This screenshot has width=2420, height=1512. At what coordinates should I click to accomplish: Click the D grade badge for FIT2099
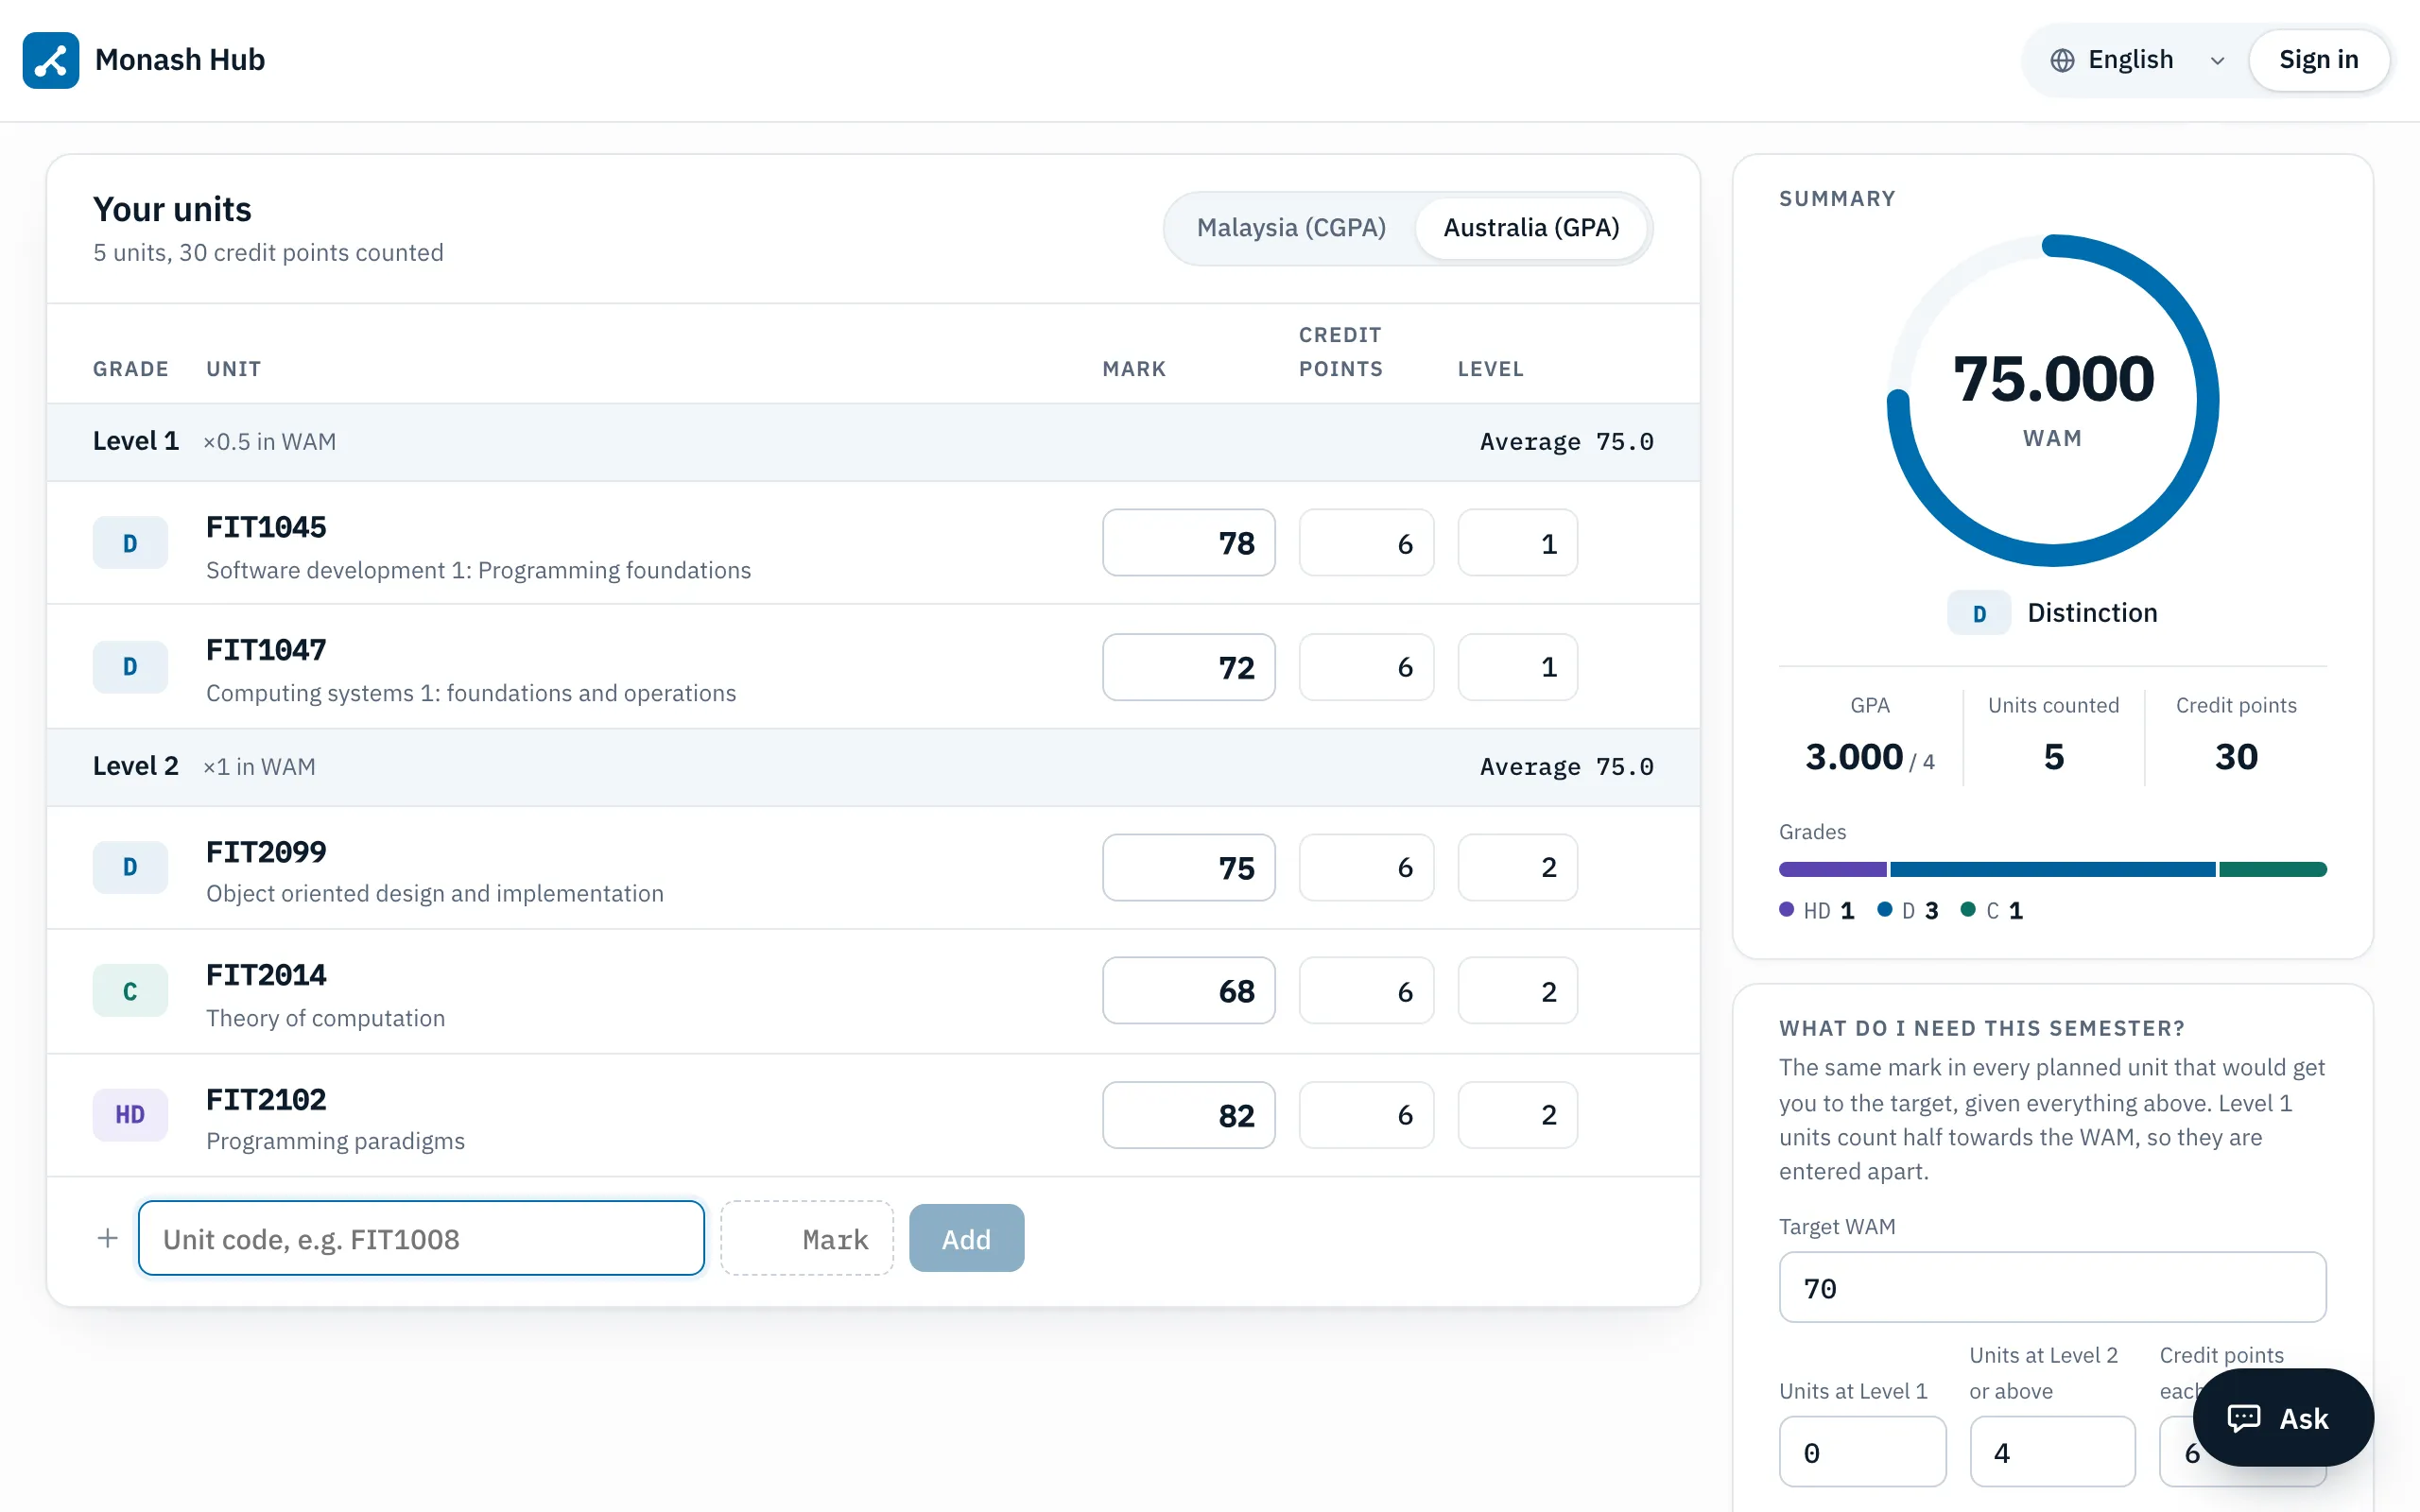[x=130, y=867]
